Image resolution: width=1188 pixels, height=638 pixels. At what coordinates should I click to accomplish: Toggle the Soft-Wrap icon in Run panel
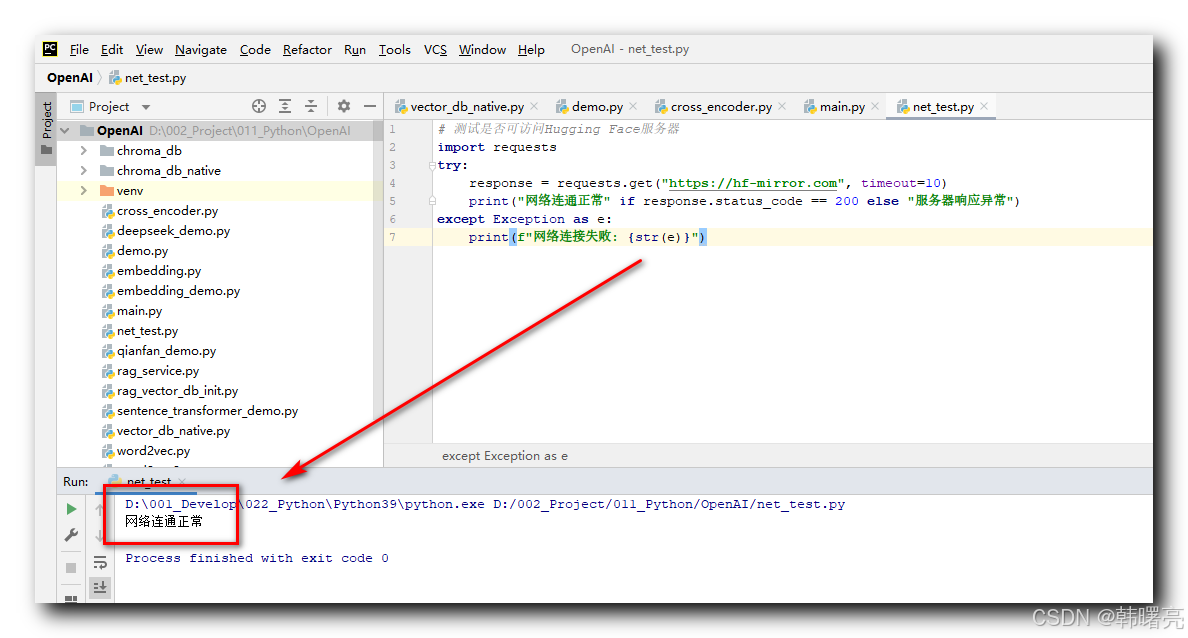point(100,562)
